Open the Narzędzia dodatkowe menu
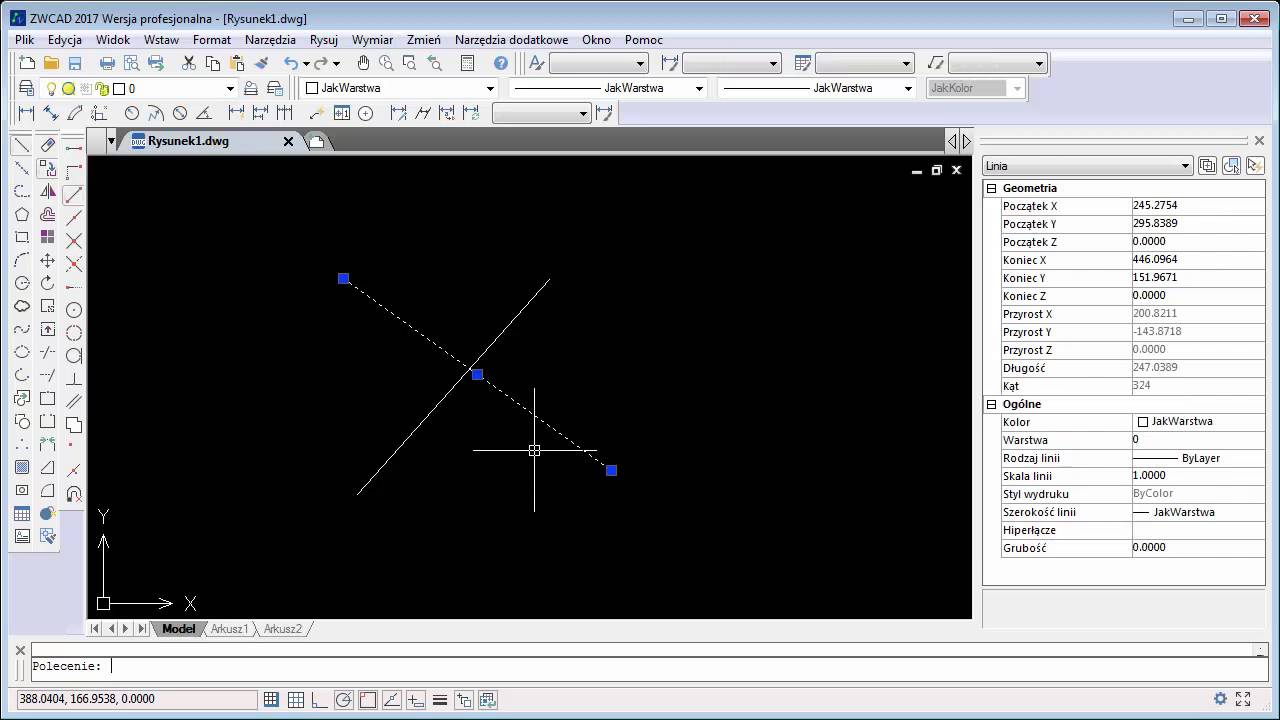This screenshot has width=1280, height=720. click(511, 40)
